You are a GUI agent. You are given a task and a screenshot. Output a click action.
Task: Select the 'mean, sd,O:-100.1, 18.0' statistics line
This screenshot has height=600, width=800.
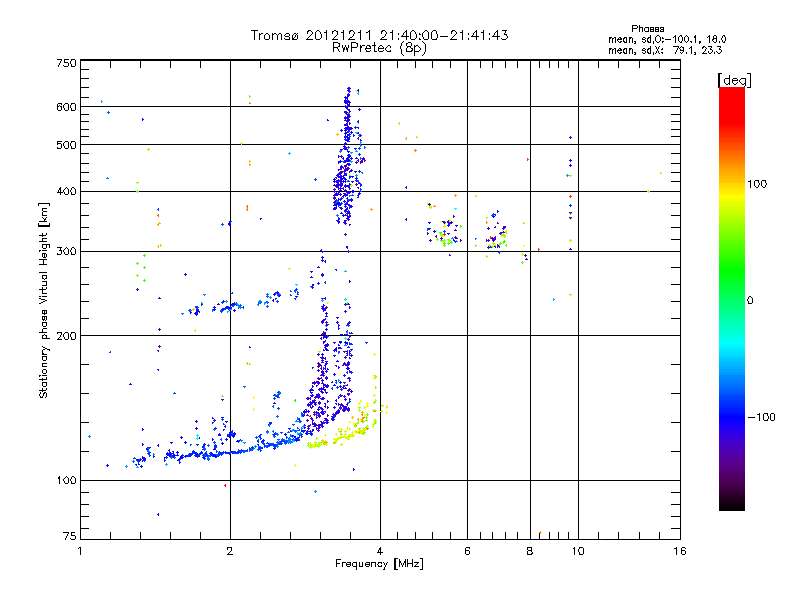point(667,39)
